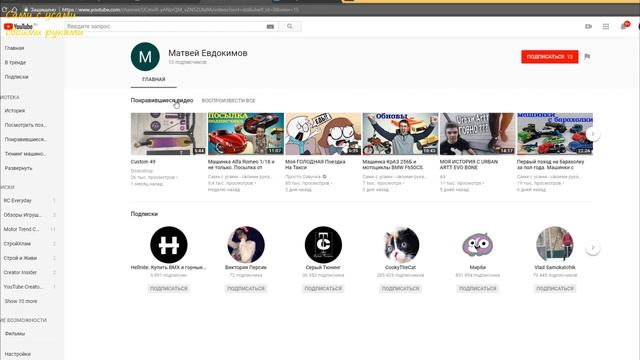Click the red Подписаться button
Image resolution: width=640 pixels, height=360 pixels.
tap(549, 57)
